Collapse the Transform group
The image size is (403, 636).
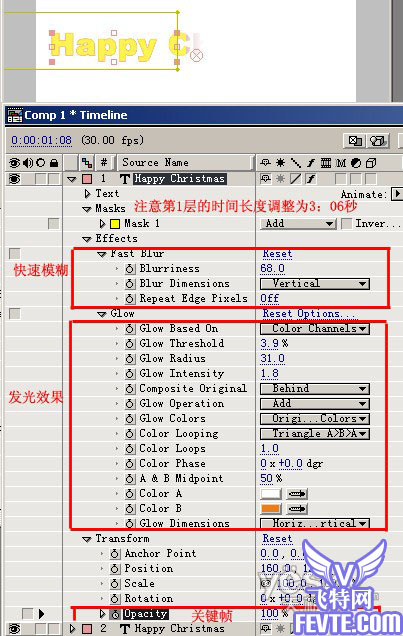pos(86,539)
